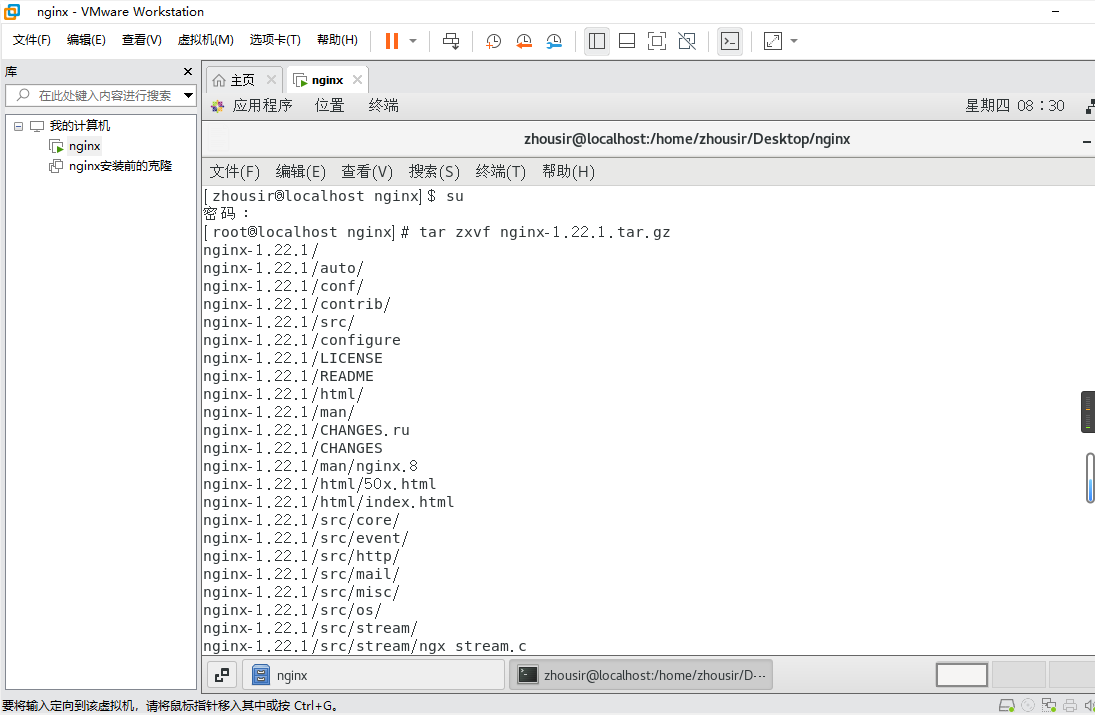Open terminal 终端(T) menu
This screenshot has height=715, width=1095.
coord(500,172)
